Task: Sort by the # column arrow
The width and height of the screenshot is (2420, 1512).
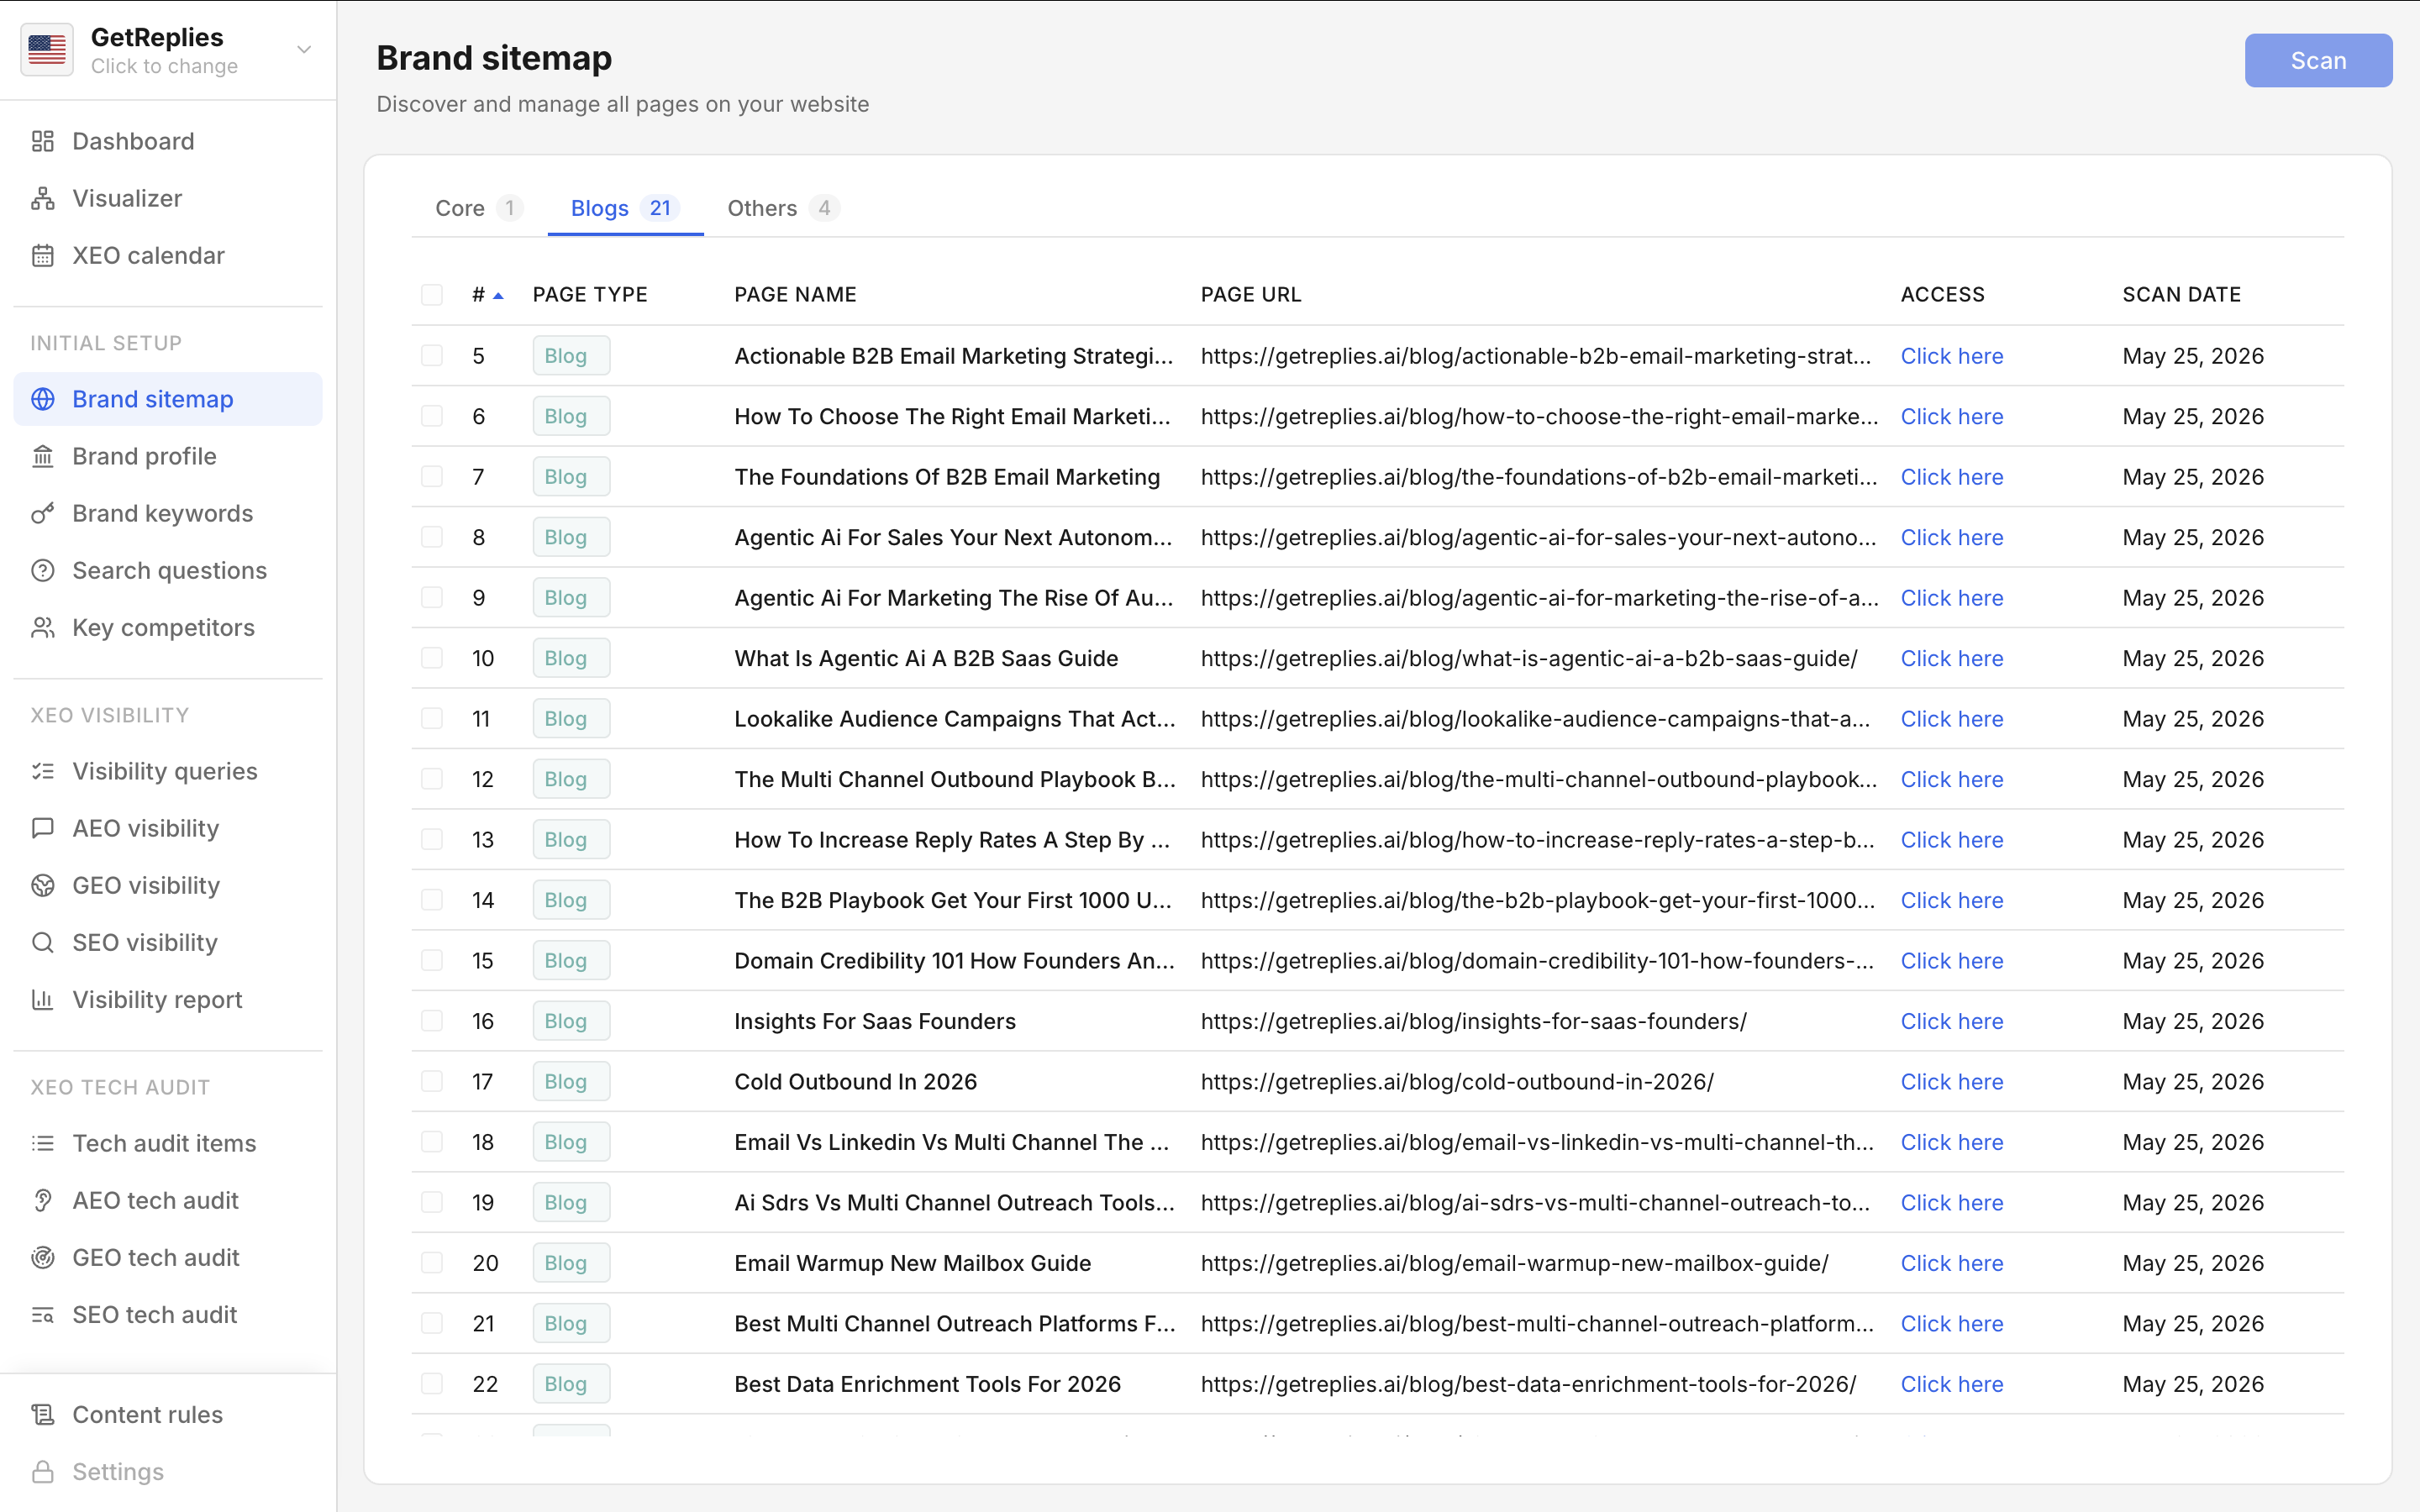Action: (498, 295)
